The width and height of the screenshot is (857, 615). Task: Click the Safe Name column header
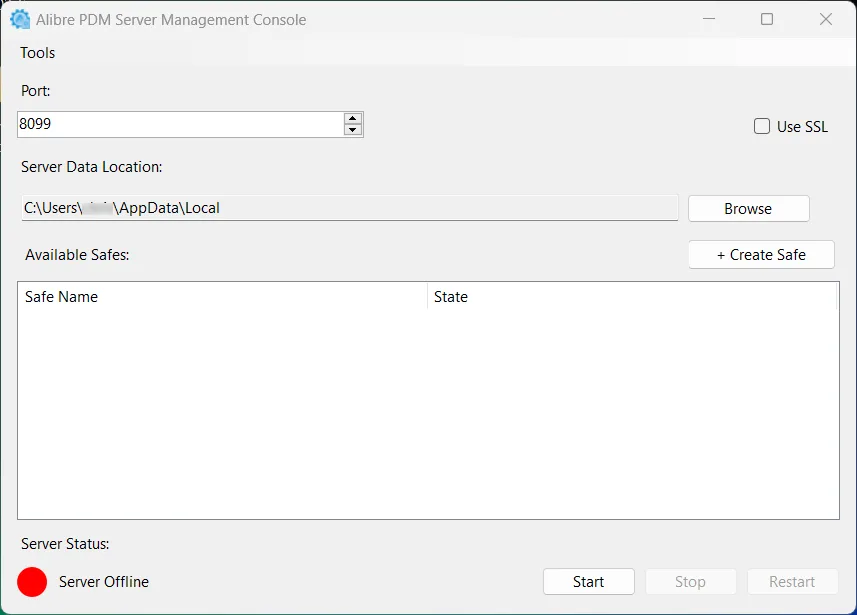[222, 297]
